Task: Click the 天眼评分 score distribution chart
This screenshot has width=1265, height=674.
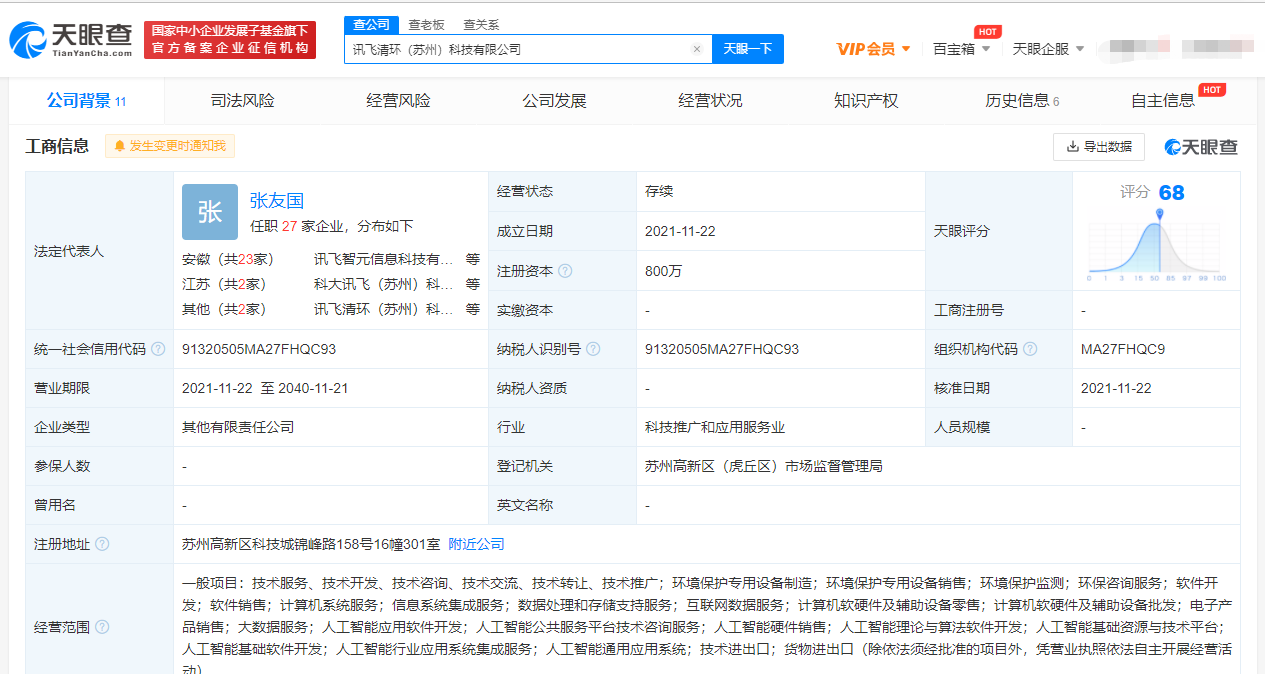Action: [x=1156, y=246]
